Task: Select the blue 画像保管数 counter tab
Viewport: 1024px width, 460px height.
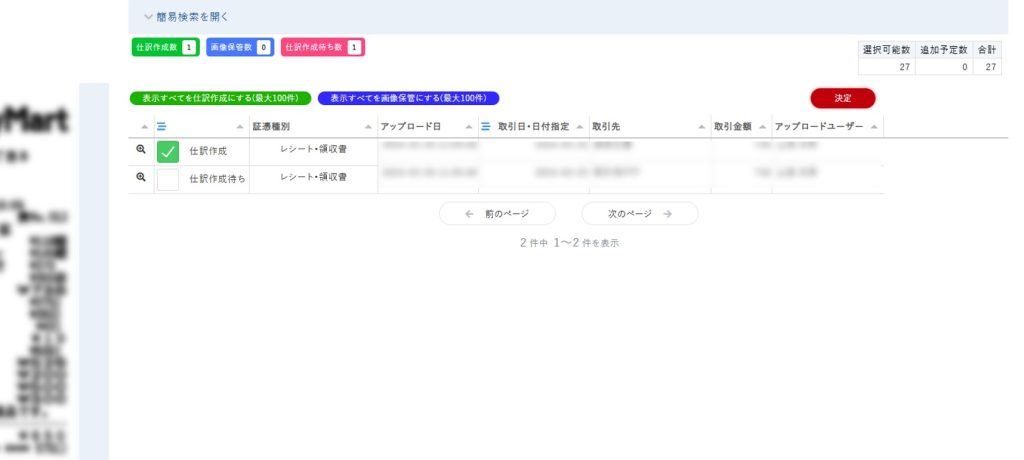Action: pos(240,47)
